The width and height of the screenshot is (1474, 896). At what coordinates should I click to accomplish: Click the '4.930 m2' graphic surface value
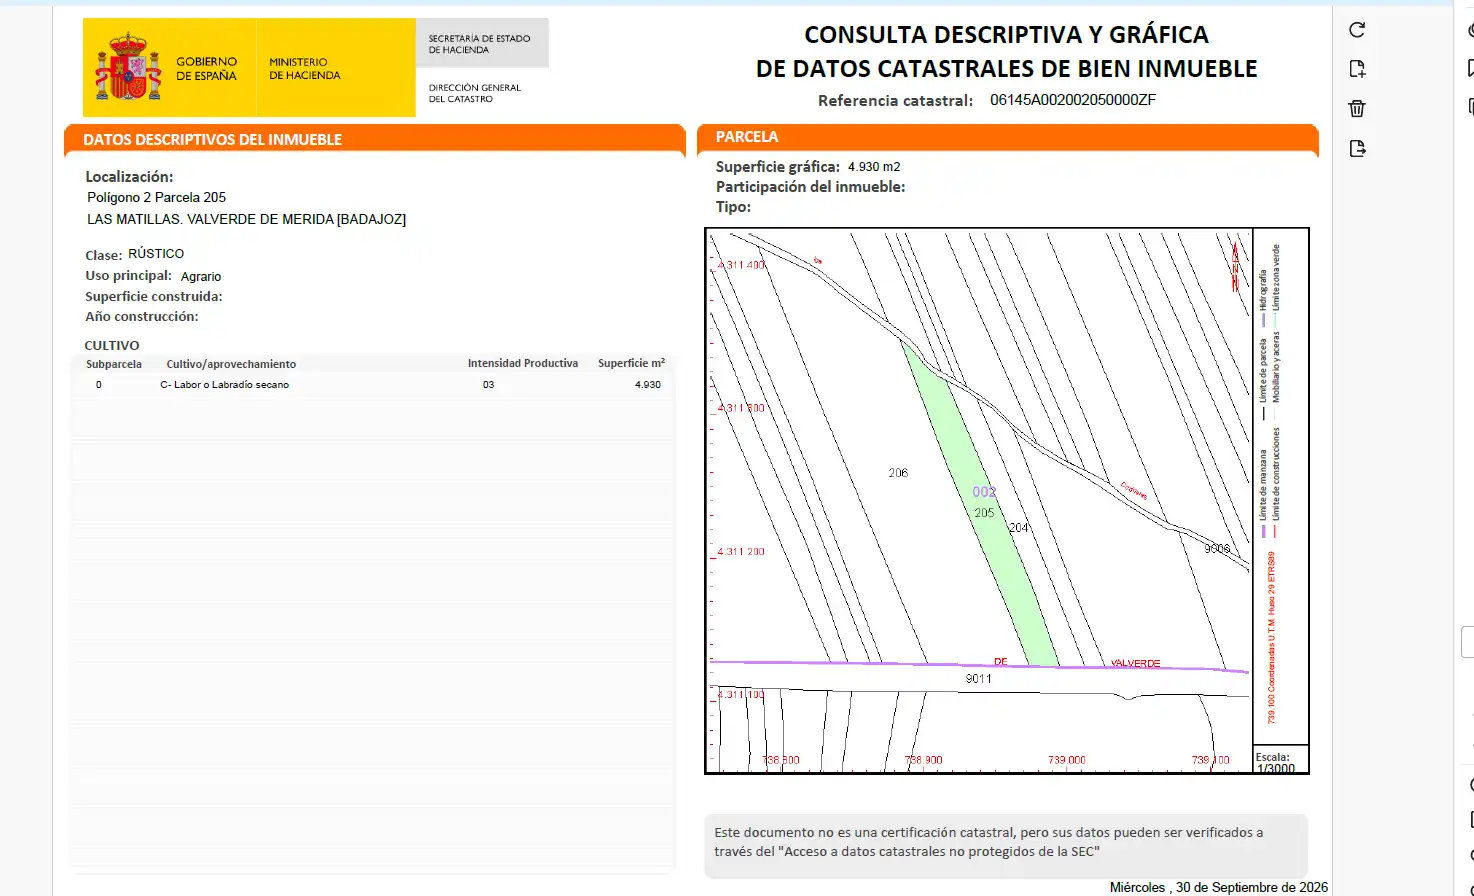(874, 167)
